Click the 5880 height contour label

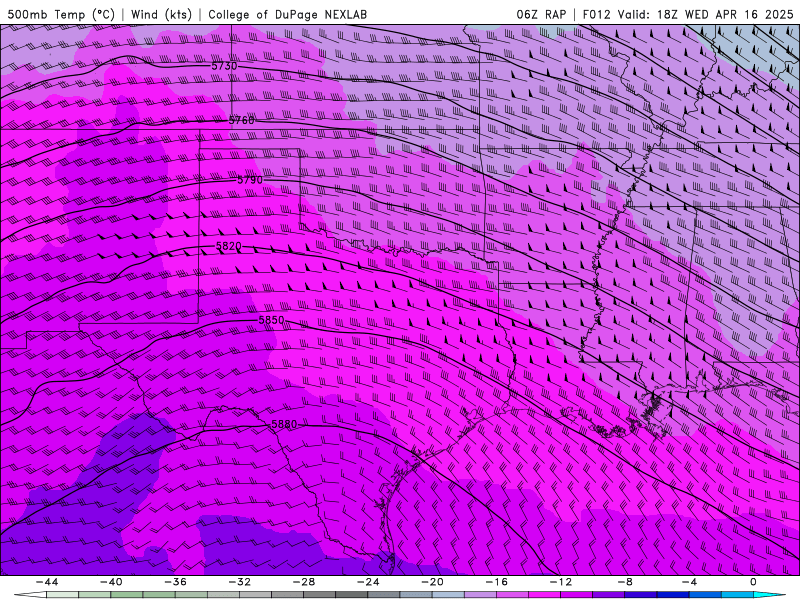coord(284,424)
